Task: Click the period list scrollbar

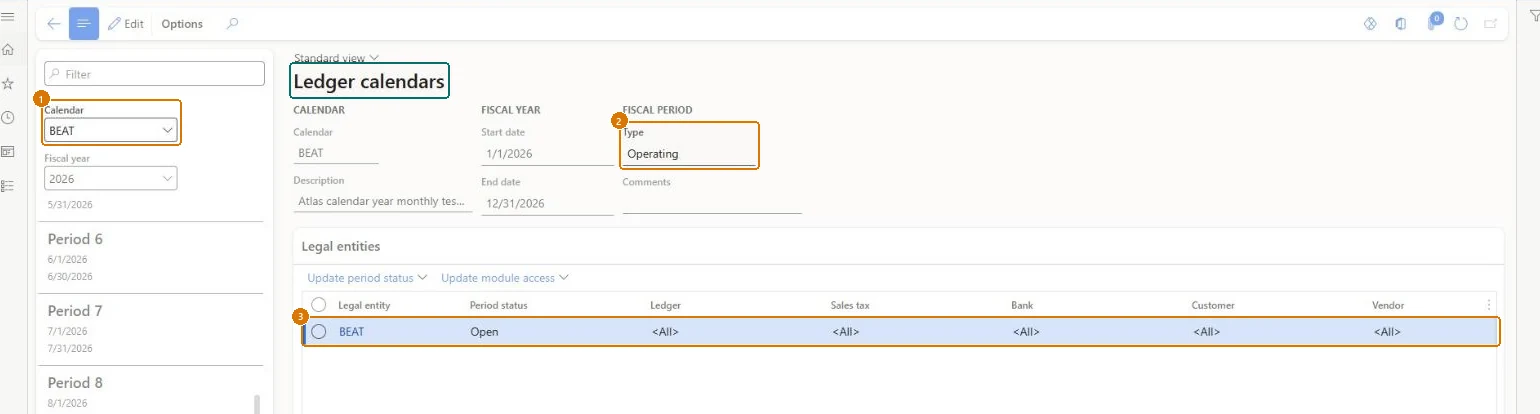Action: [x=258, y=403]
